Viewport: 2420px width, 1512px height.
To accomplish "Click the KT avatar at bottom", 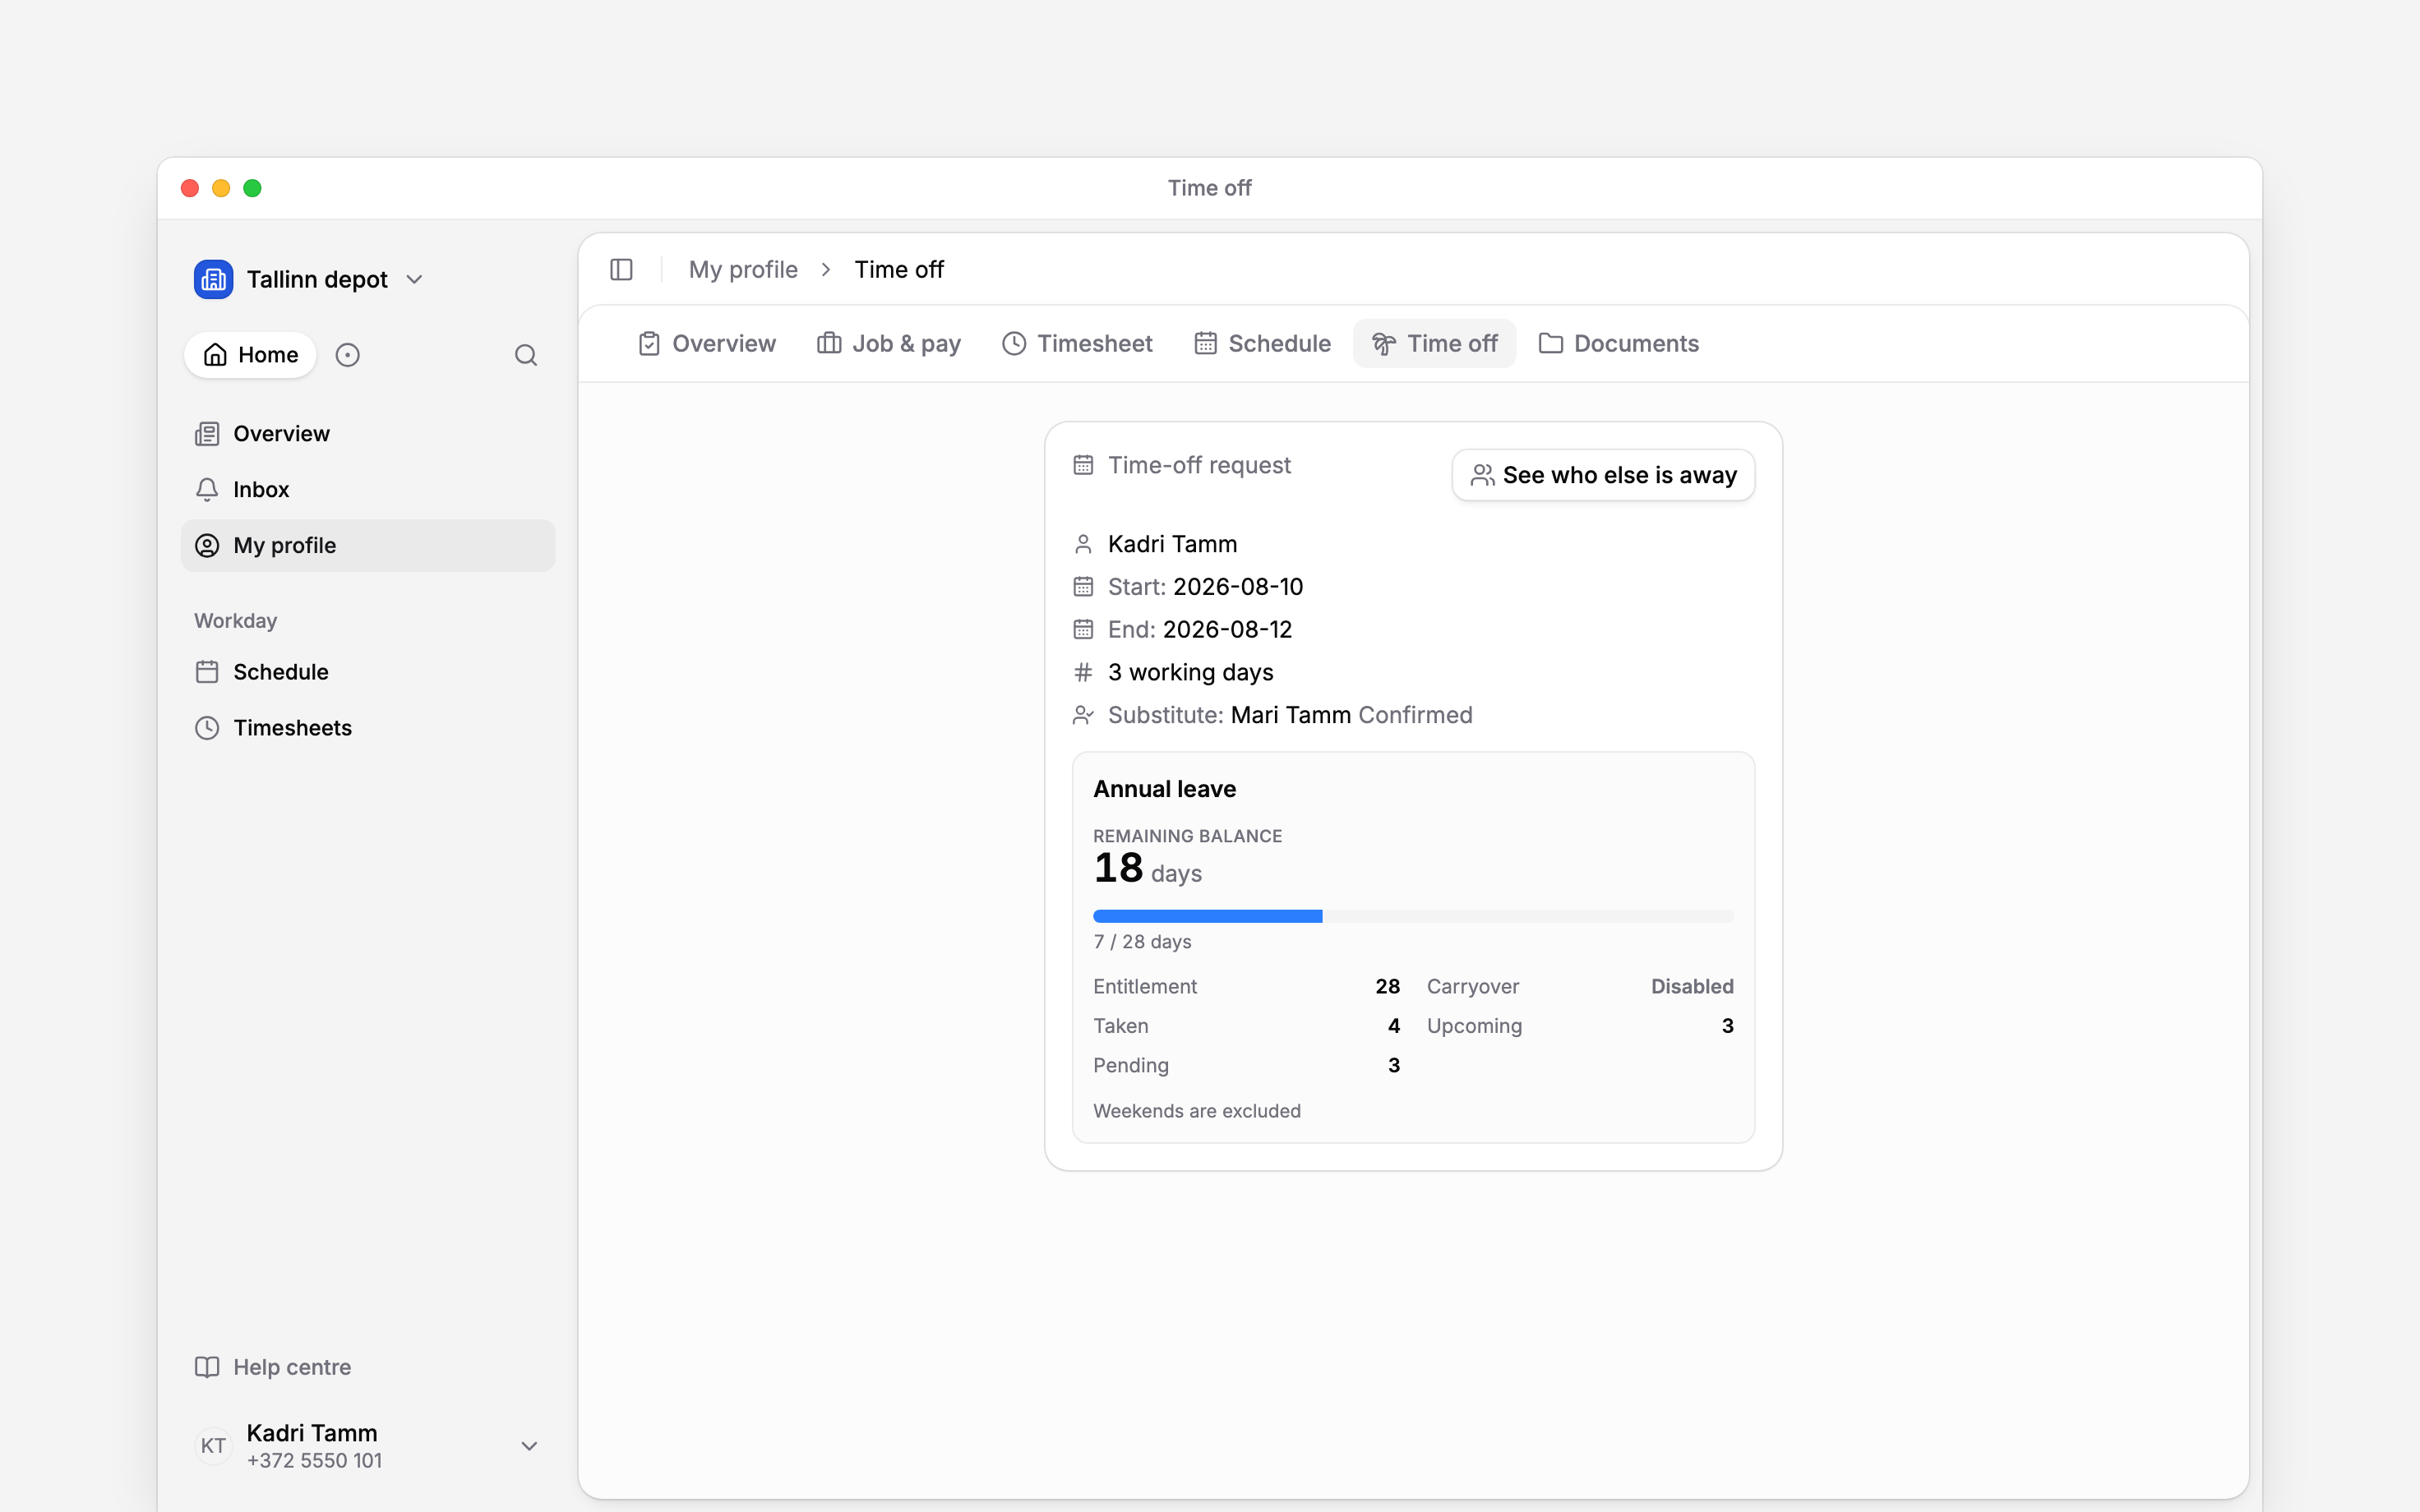I will coord(213,1446).
